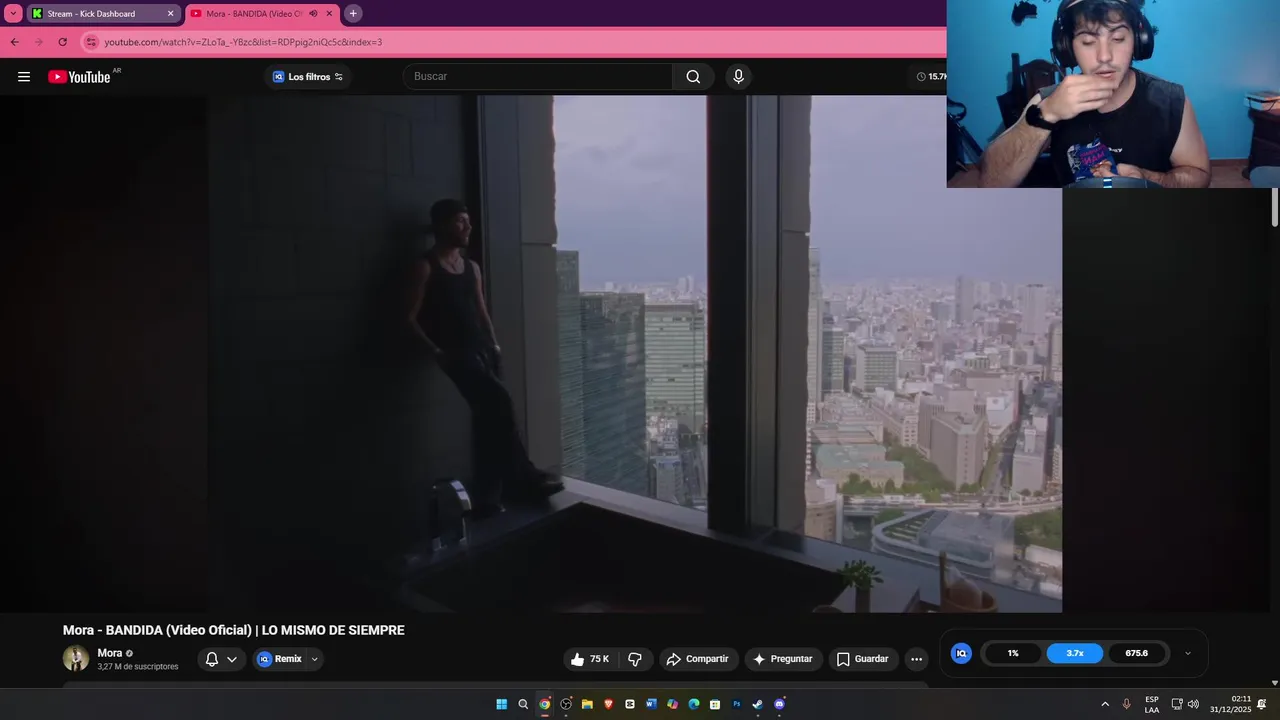This screenshot has height=720, width=1280.
Task: Open notification bell for Mora channel
Action: [212, 659]
